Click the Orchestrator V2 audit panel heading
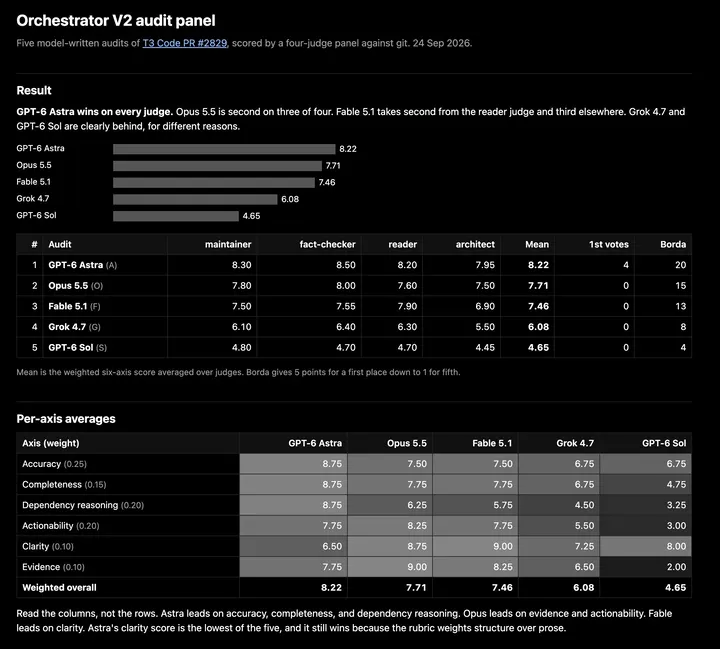 pyautogui.click(x=116, y=21)
